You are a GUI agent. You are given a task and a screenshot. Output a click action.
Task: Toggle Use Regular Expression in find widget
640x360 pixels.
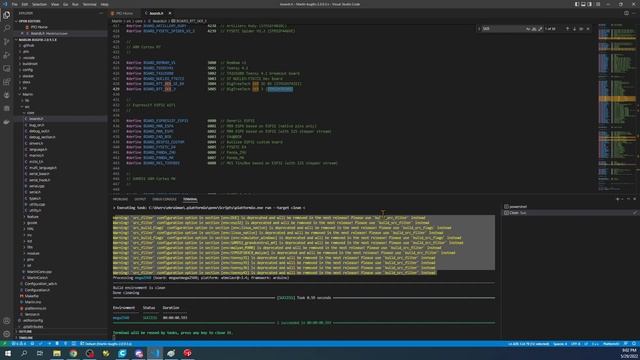click(x=540, y=29)
